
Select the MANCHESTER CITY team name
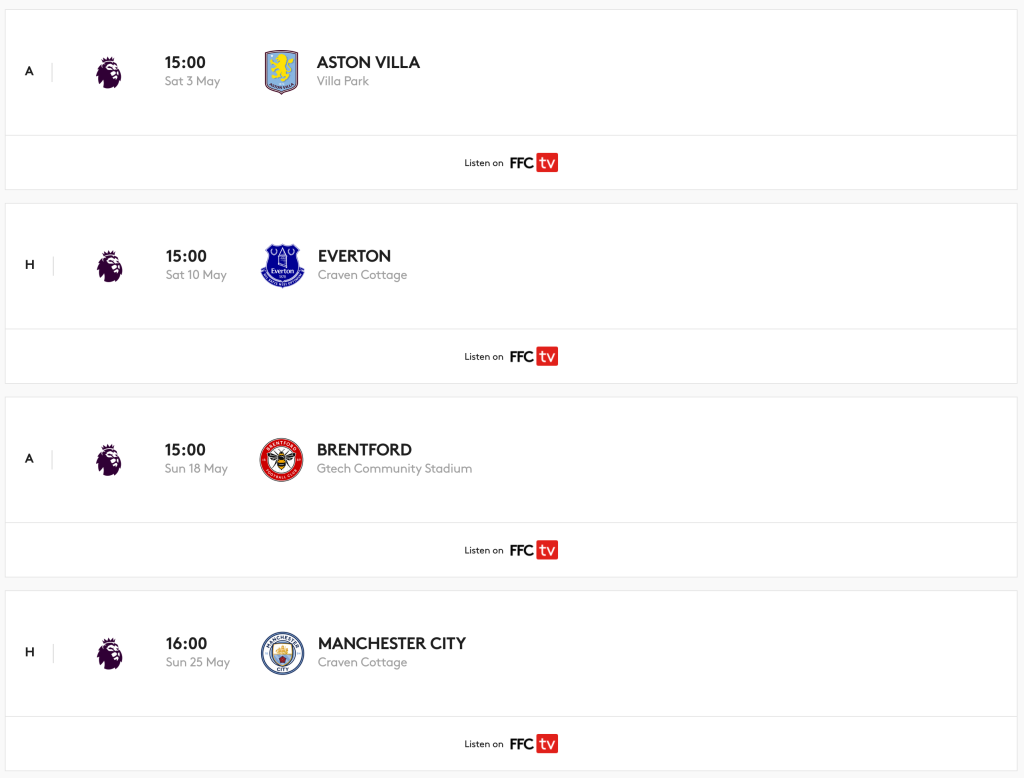392,643
